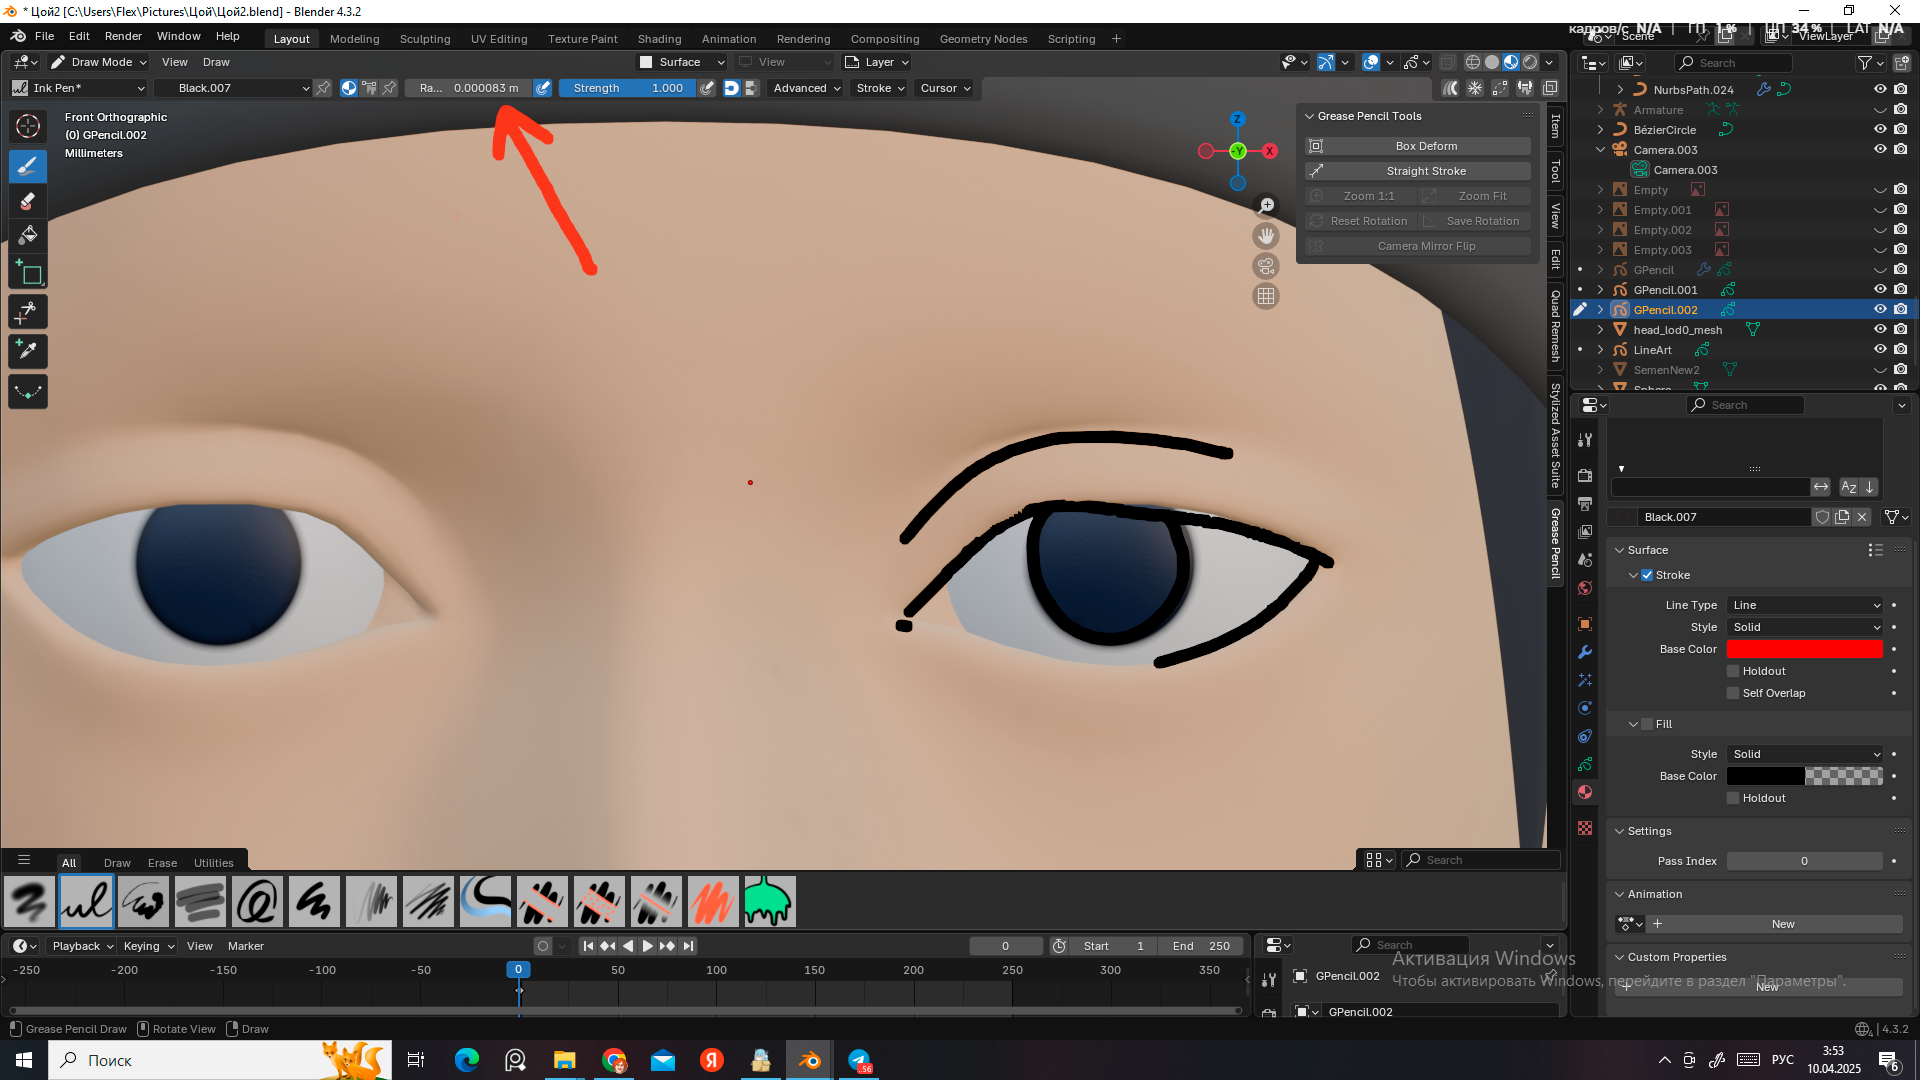Click the End frame field

[1200, 946]
